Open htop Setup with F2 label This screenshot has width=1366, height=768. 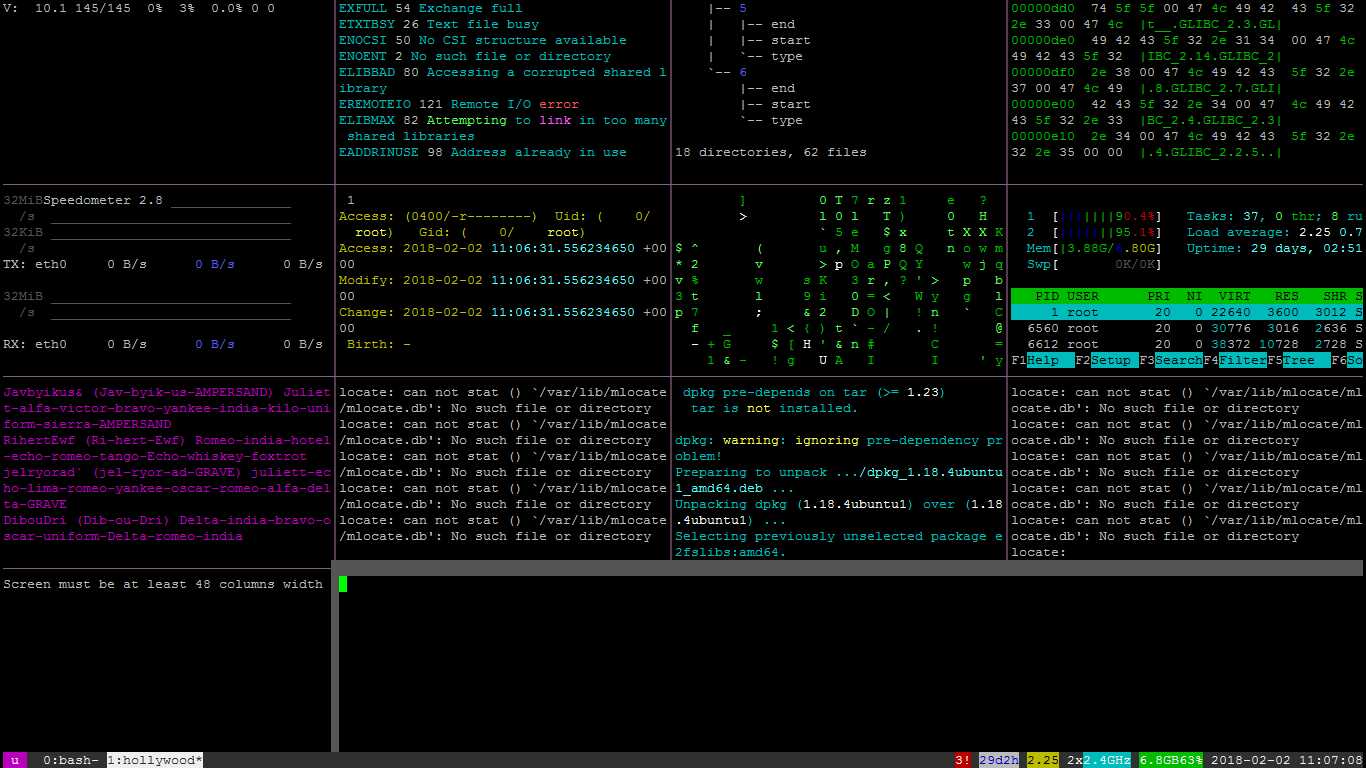pyautogui.click(x=1107, y=360)
